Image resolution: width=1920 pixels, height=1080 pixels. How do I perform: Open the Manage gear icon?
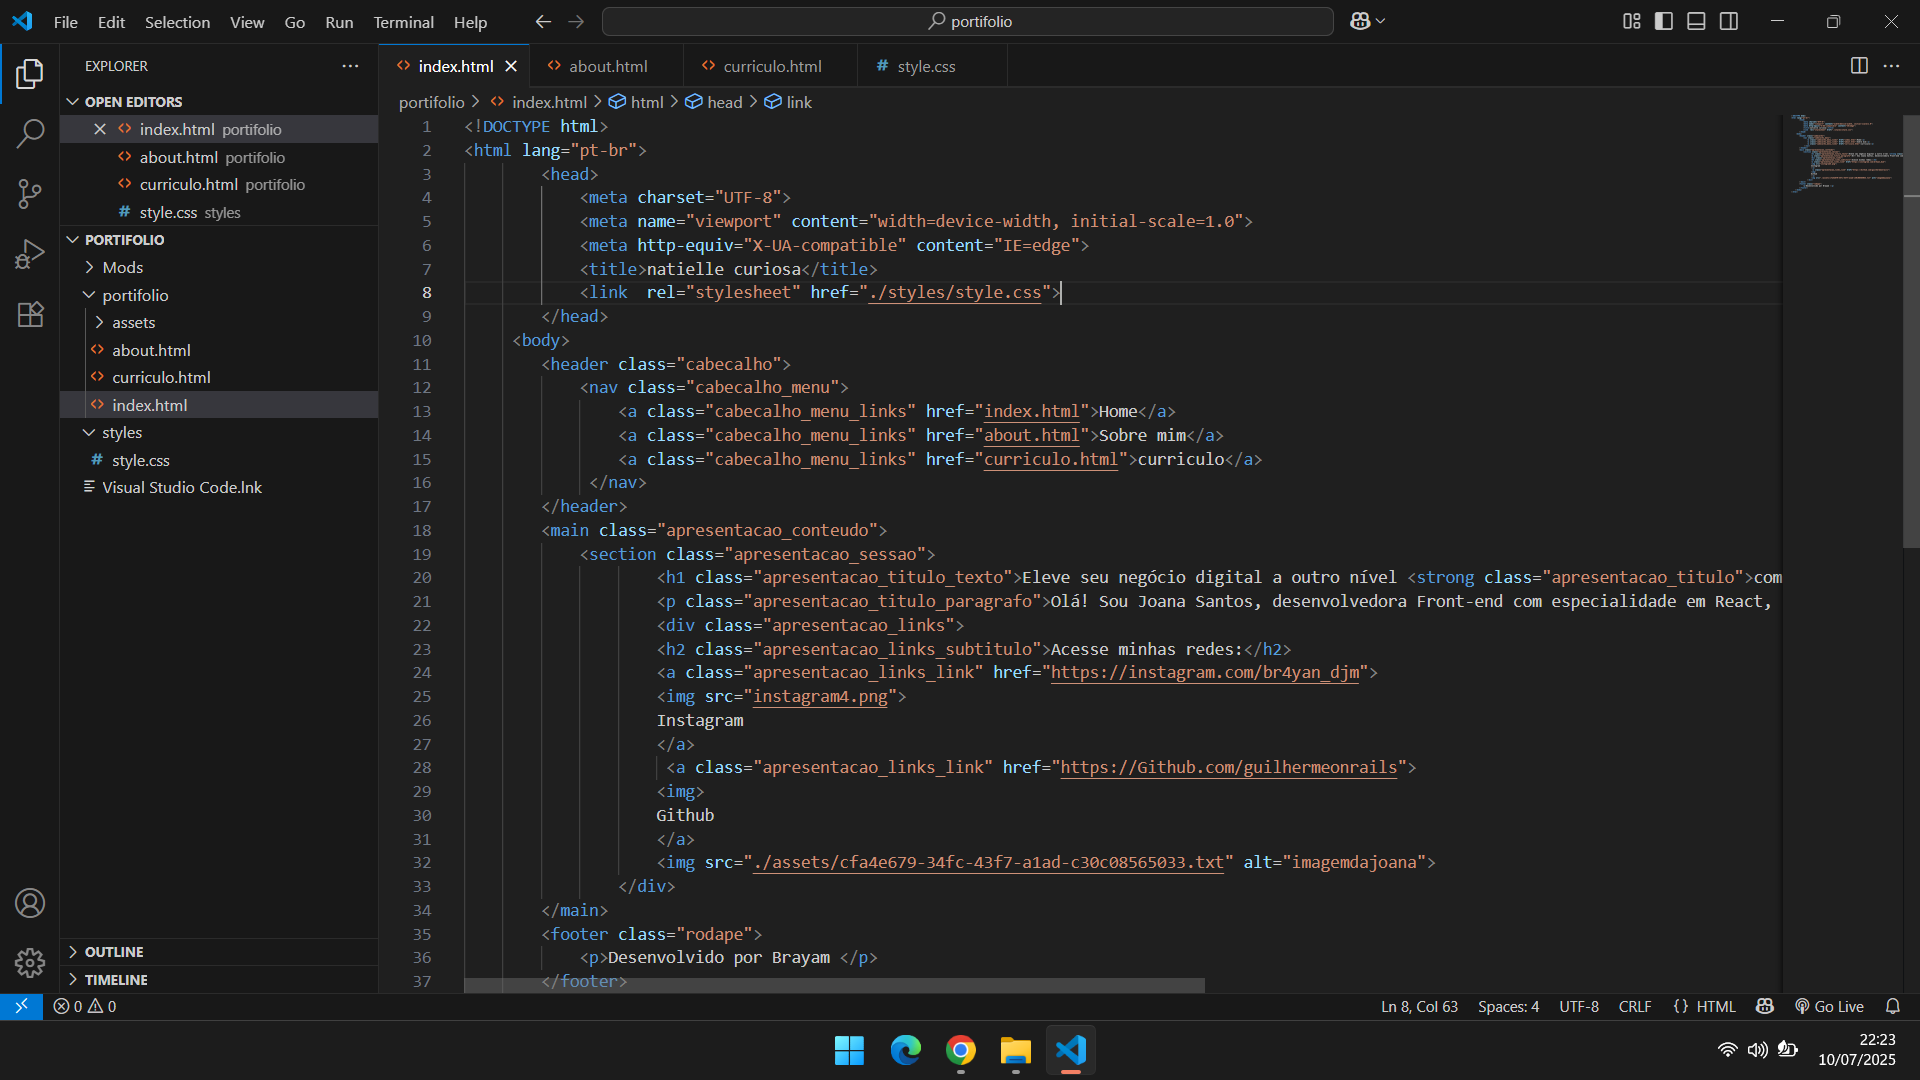pos(30,963)
